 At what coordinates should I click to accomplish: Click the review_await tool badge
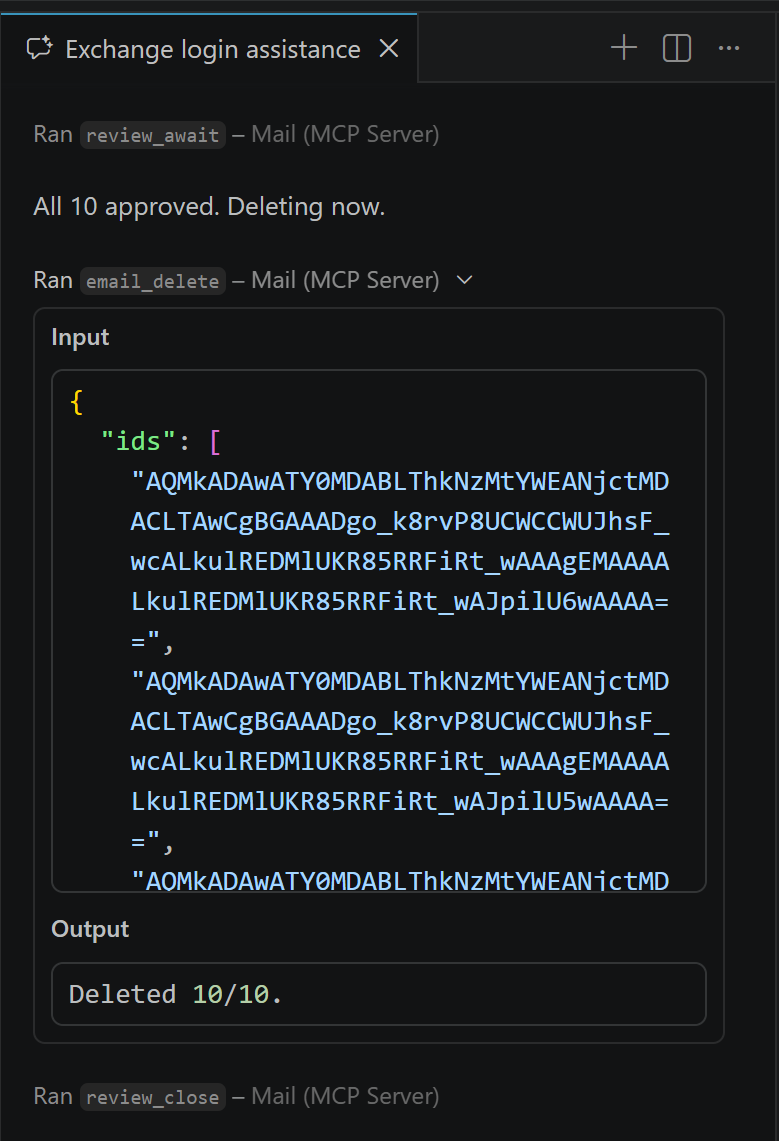152,135
